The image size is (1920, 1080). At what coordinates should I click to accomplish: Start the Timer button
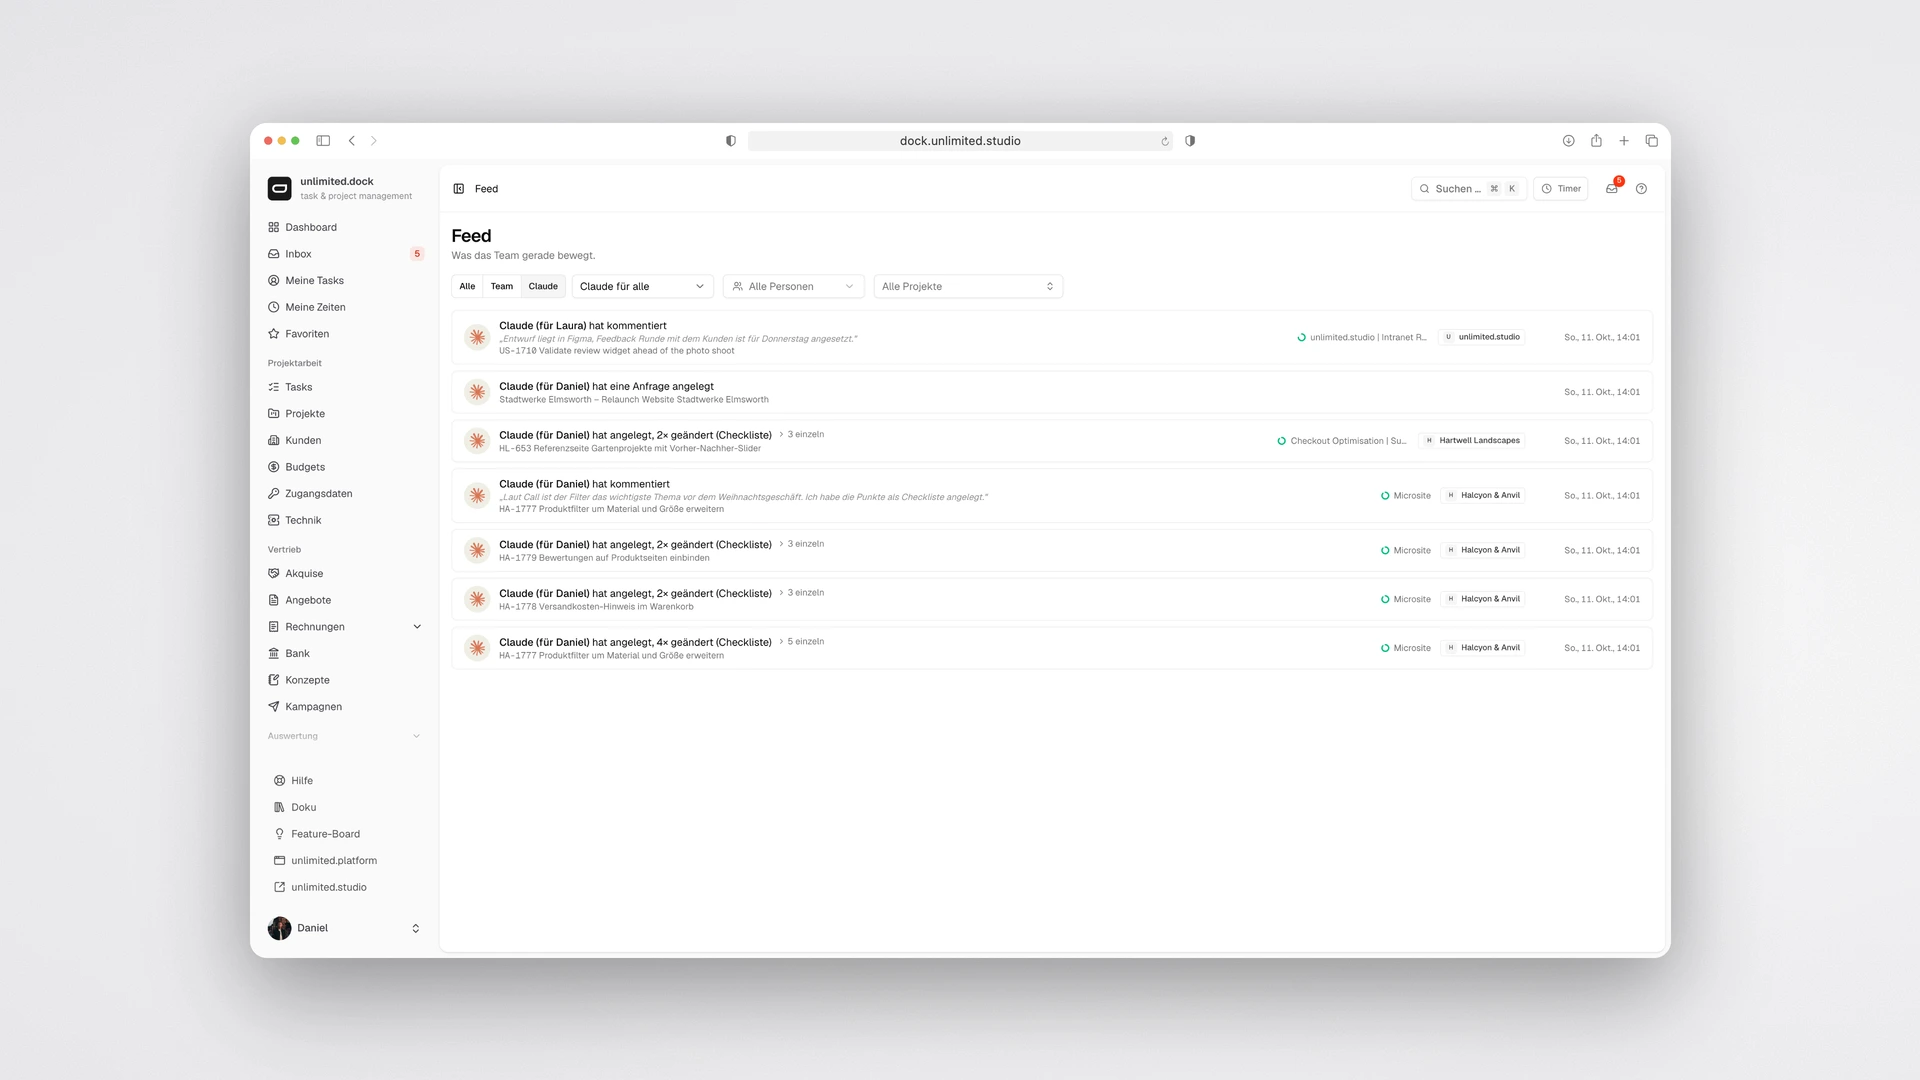point(1561,189)
